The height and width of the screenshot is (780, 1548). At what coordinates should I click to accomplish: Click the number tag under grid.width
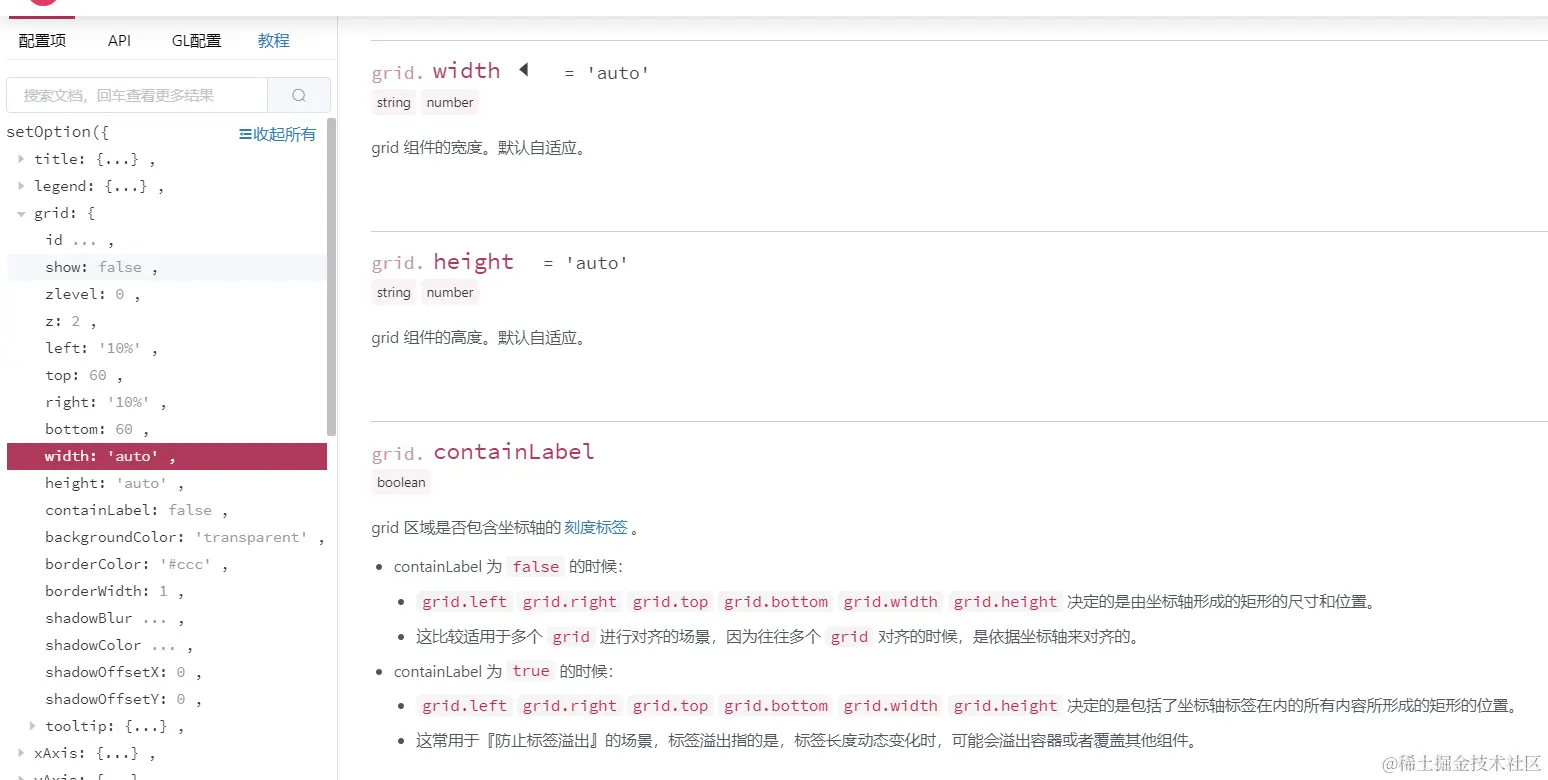[450, 102]
